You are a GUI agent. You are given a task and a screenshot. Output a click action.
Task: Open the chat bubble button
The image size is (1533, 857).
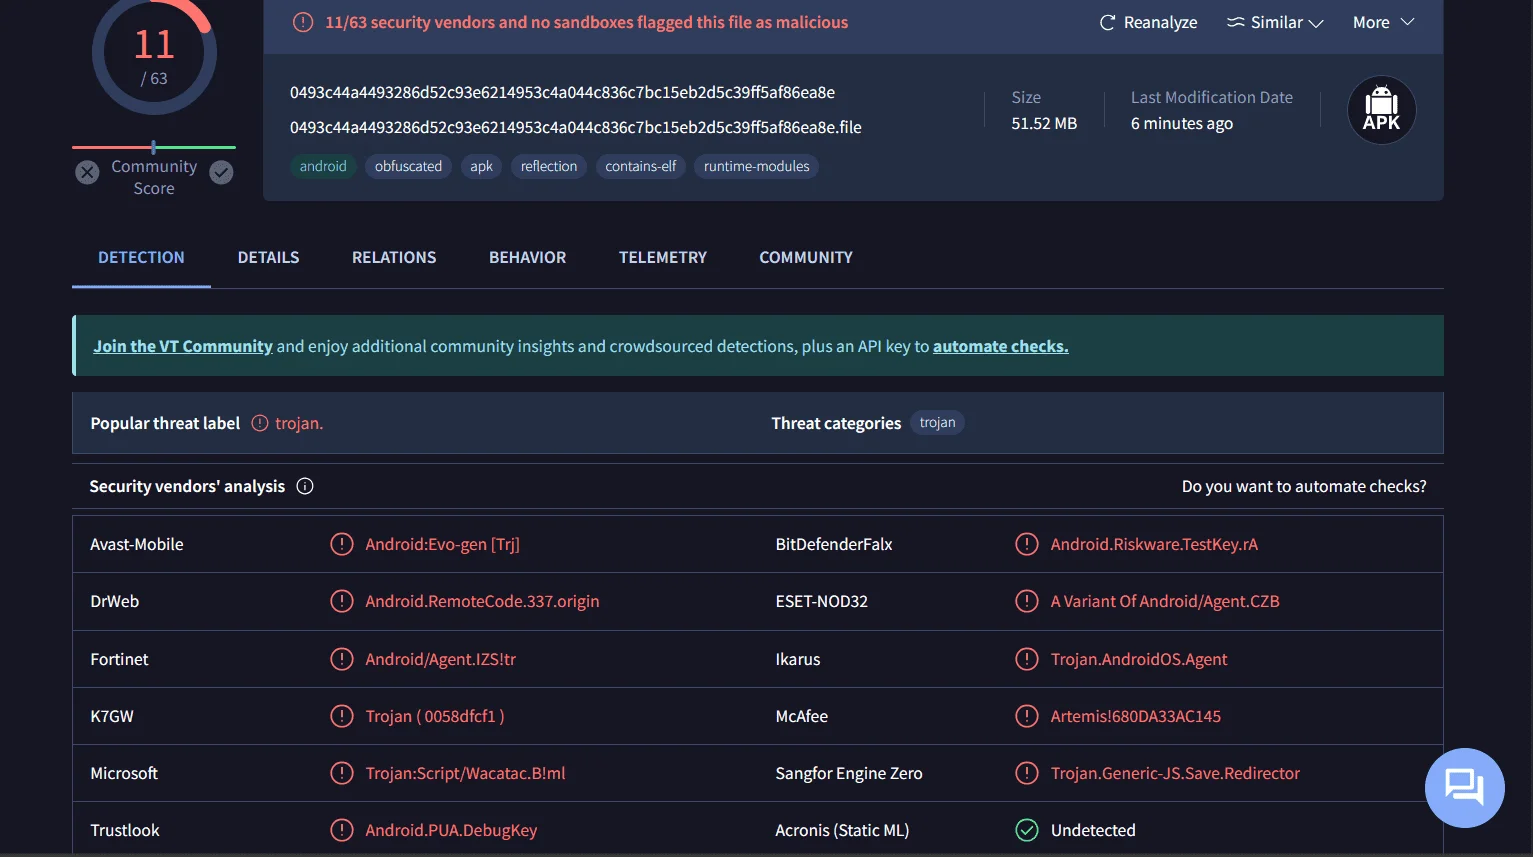[x=1464, y=788]
